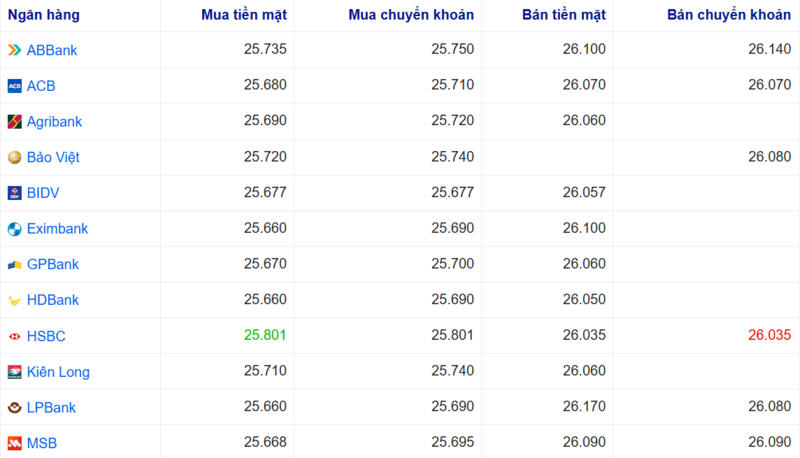Open the HSBC bank link

coord(46,336)
